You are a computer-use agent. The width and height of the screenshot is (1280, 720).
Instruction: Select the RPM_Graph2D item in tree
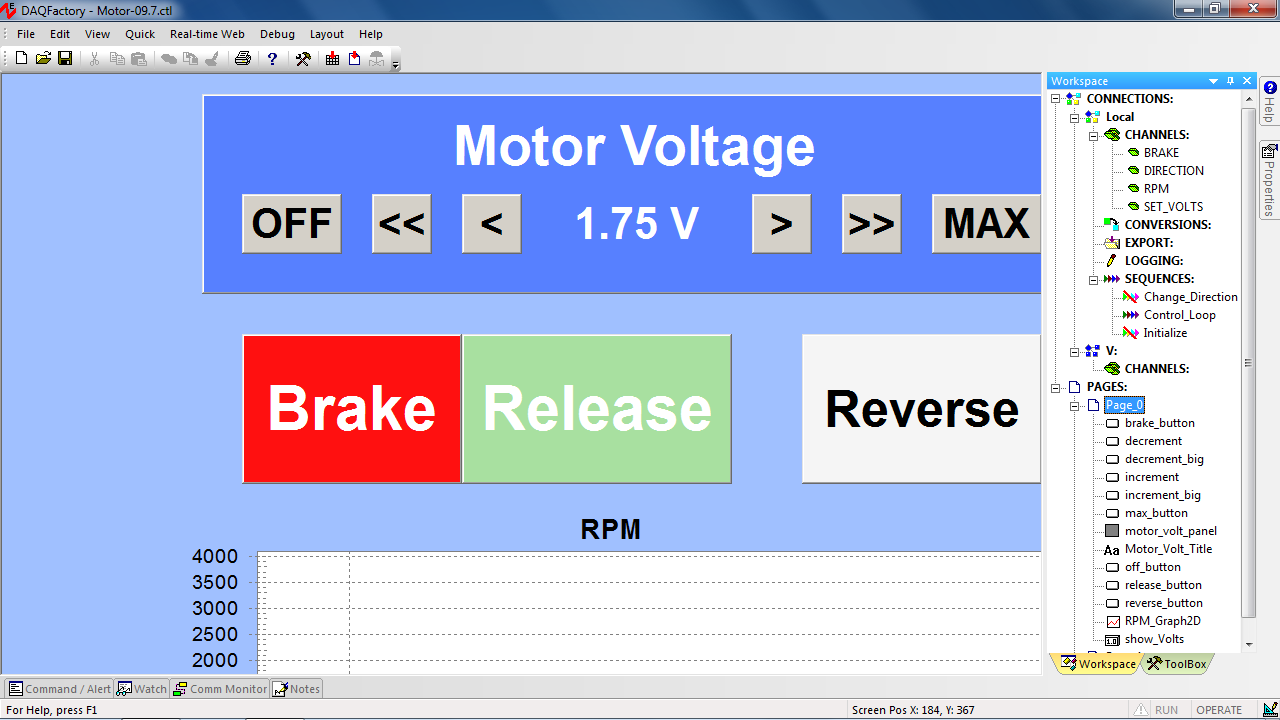pyautogui.click(x=1162, y=621)
